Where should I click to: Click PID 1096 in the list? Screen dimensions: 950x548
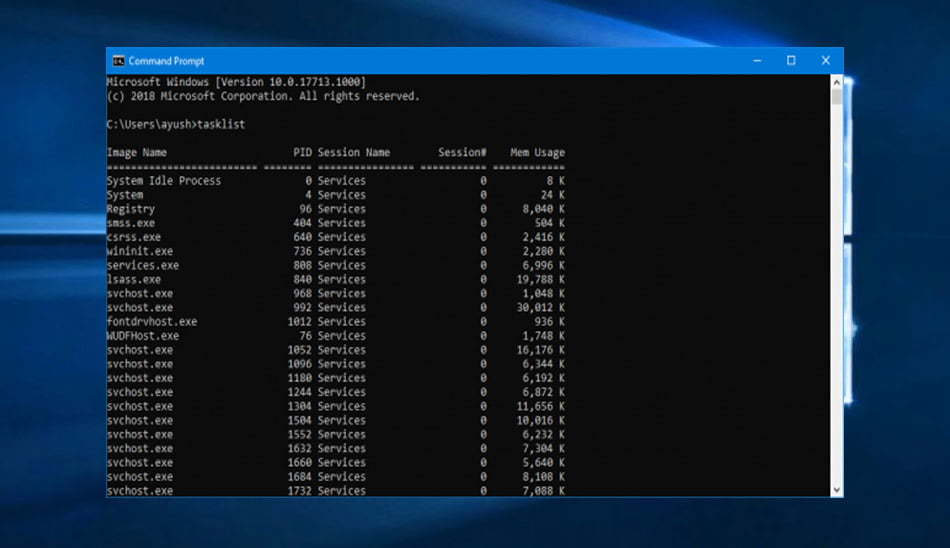point(299,364)
